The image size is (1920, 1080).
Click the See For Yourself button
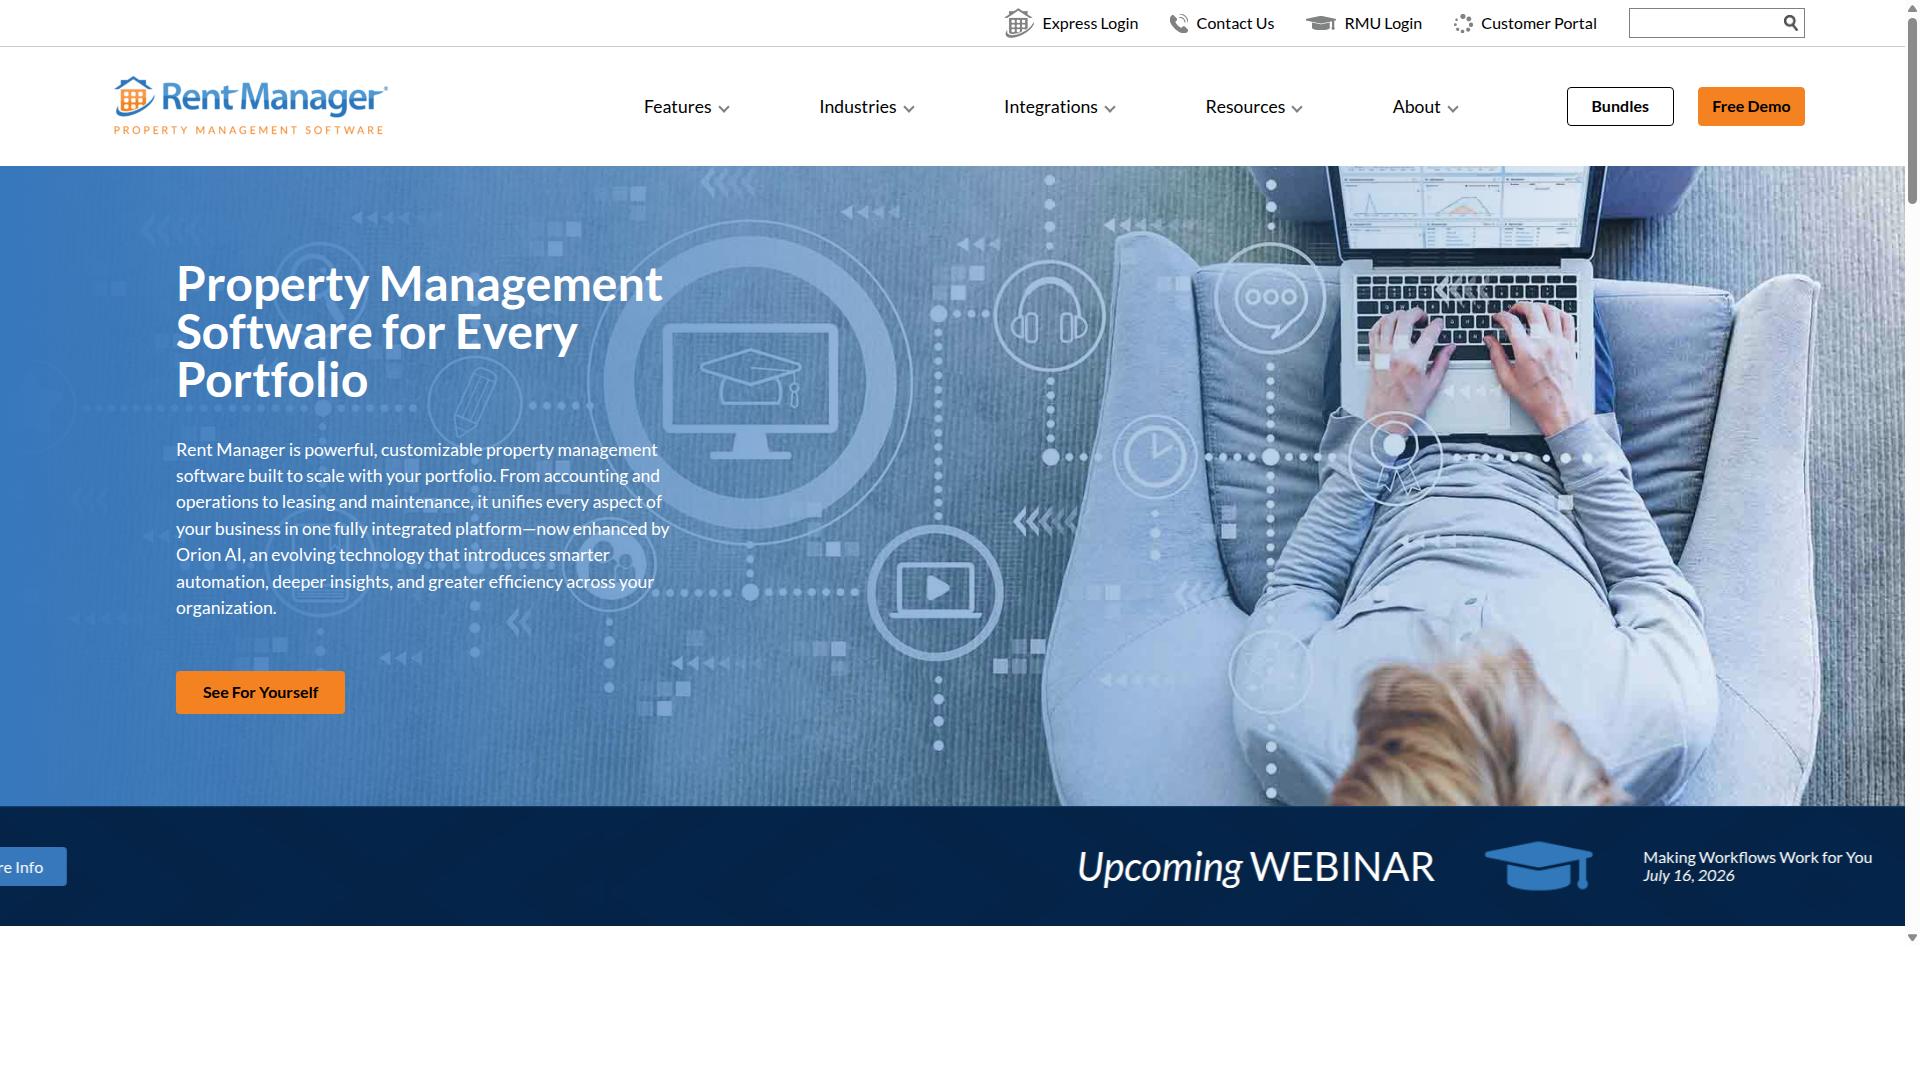260,692
